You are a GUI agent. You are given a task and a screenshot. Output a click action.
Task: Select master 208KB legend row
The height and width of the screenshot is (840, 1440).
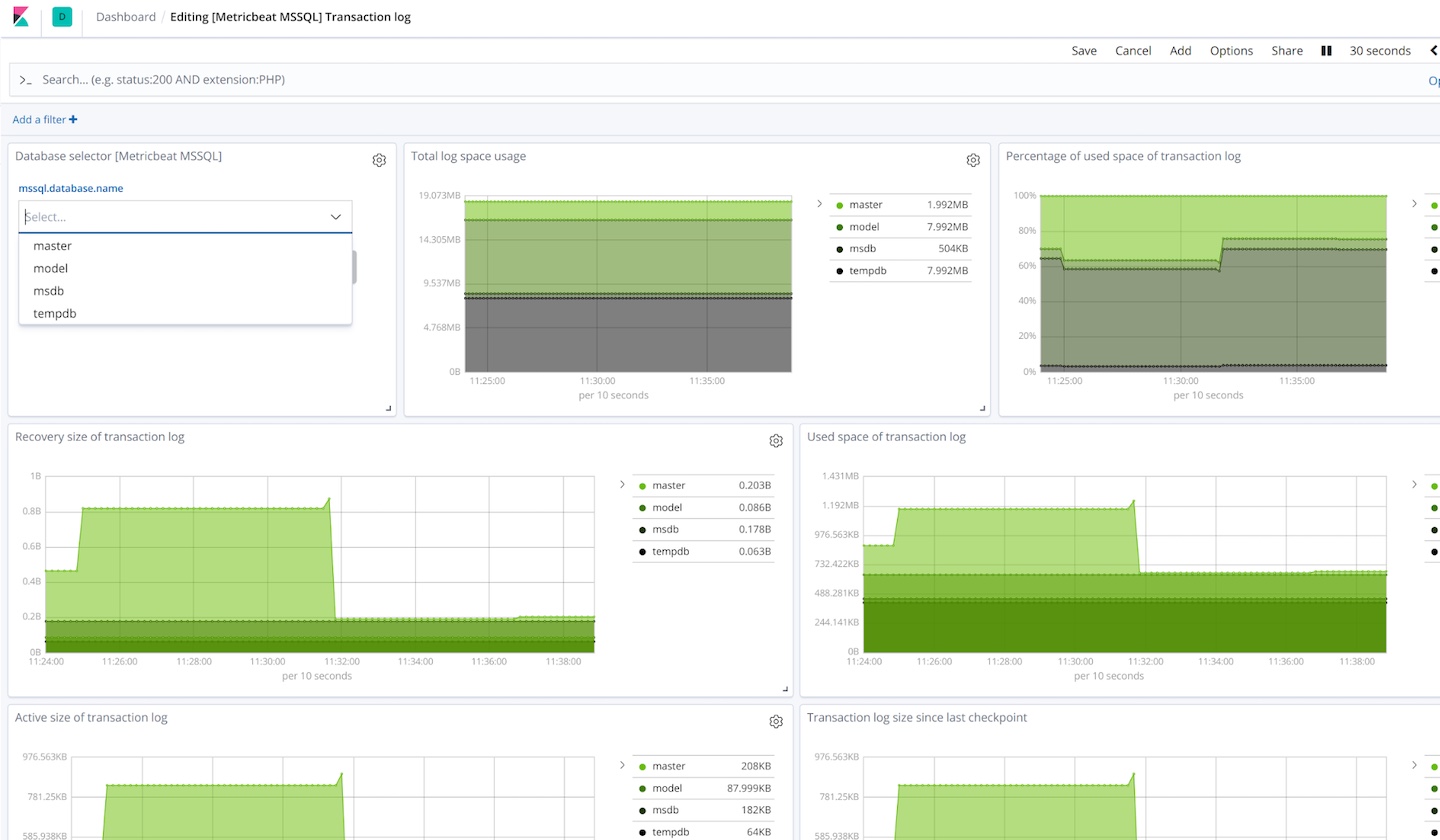(x=703, y=766)
